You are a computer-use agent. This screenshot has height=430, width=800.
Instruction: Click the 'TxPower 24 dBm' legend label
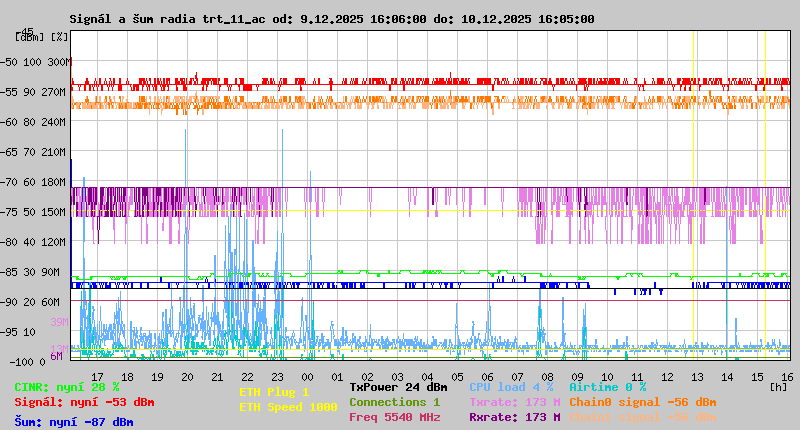(x=398, y=387)
